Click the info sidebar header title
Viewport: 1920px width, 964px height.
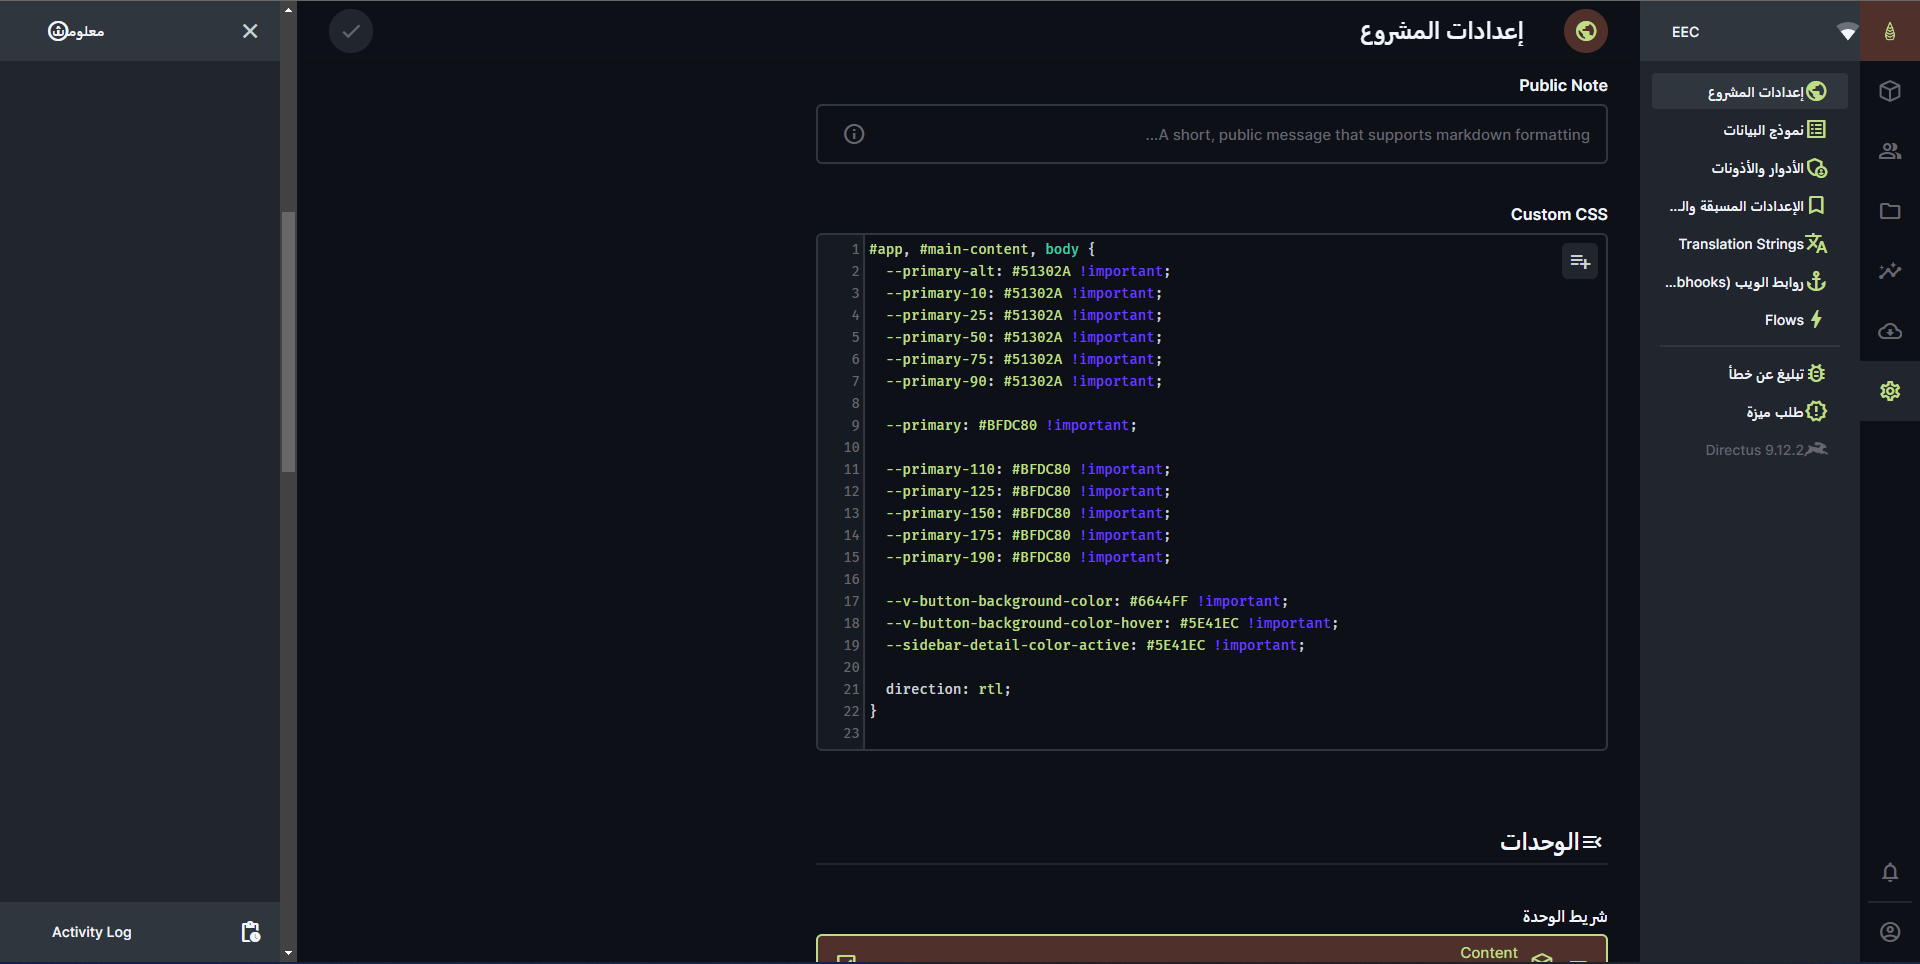click(x=76, y=31)
